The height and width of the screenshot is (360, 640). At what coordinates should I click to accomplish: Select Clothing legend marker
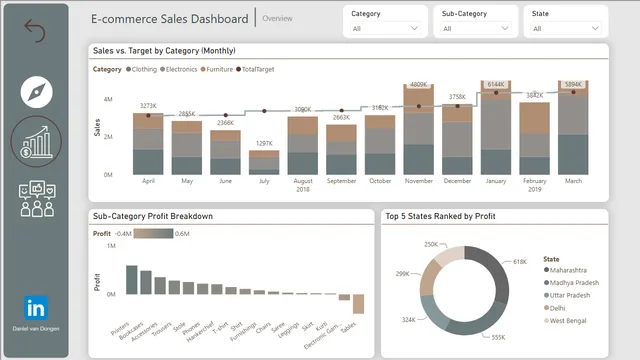129,69
